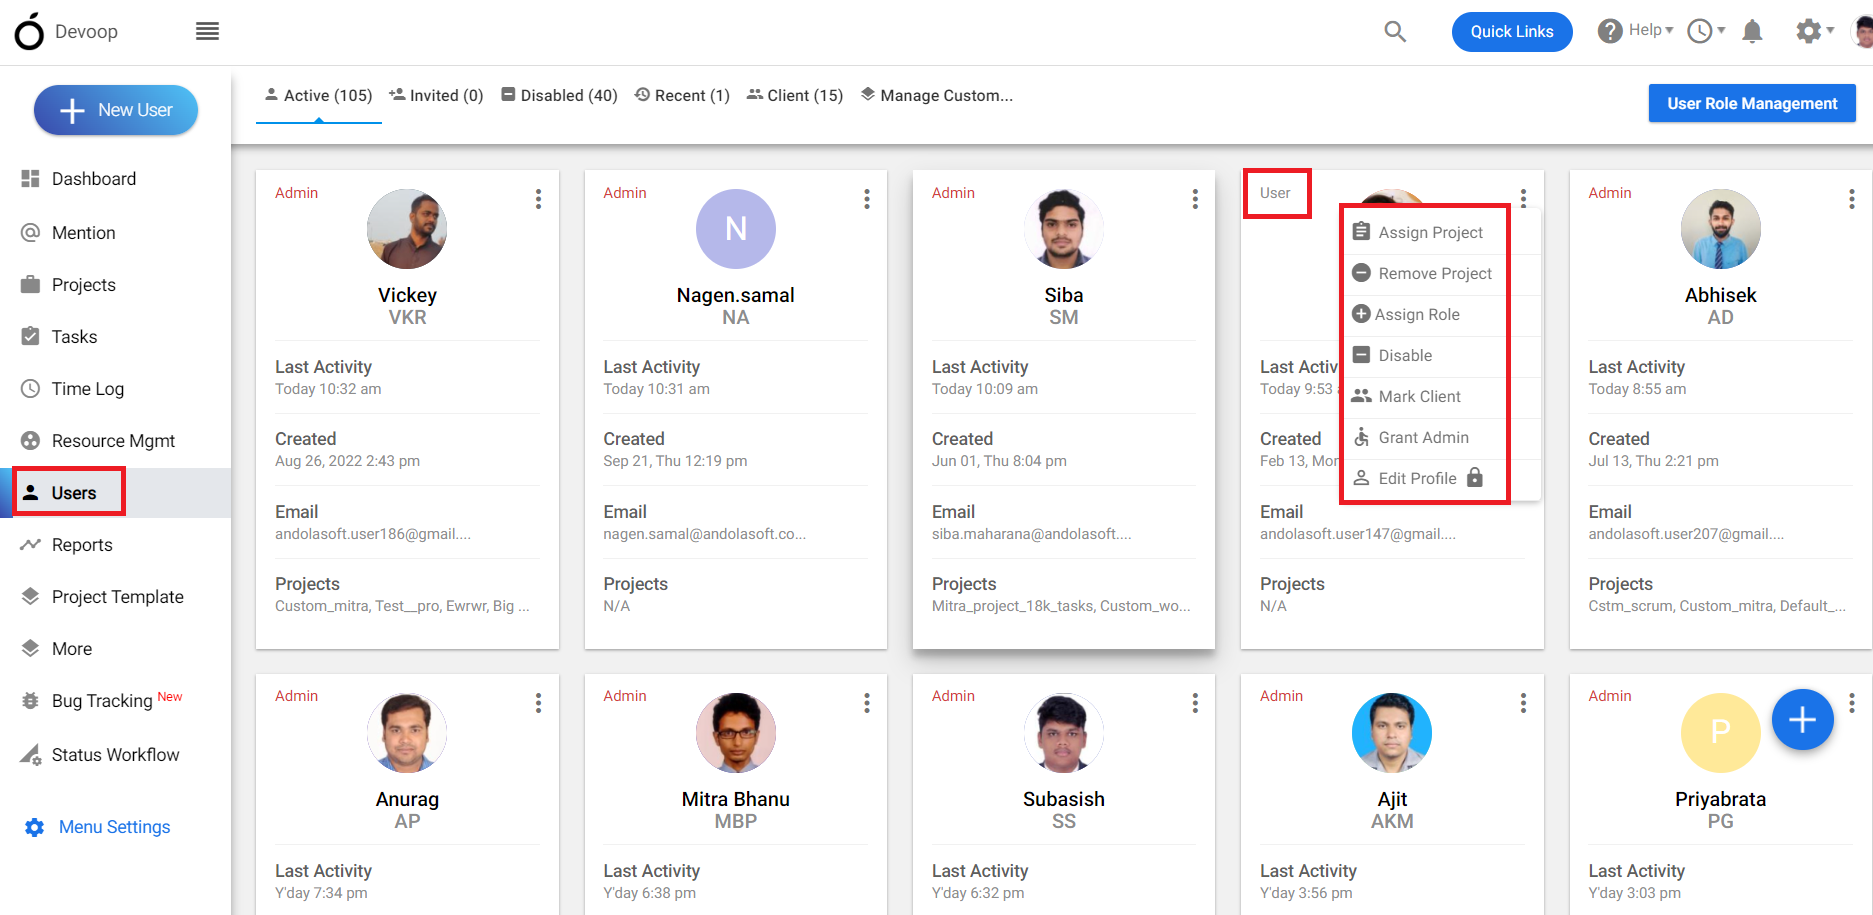The image size is (1873, 915).
Task: Switch to the Client (15) tab
Action: click(795, 96)
